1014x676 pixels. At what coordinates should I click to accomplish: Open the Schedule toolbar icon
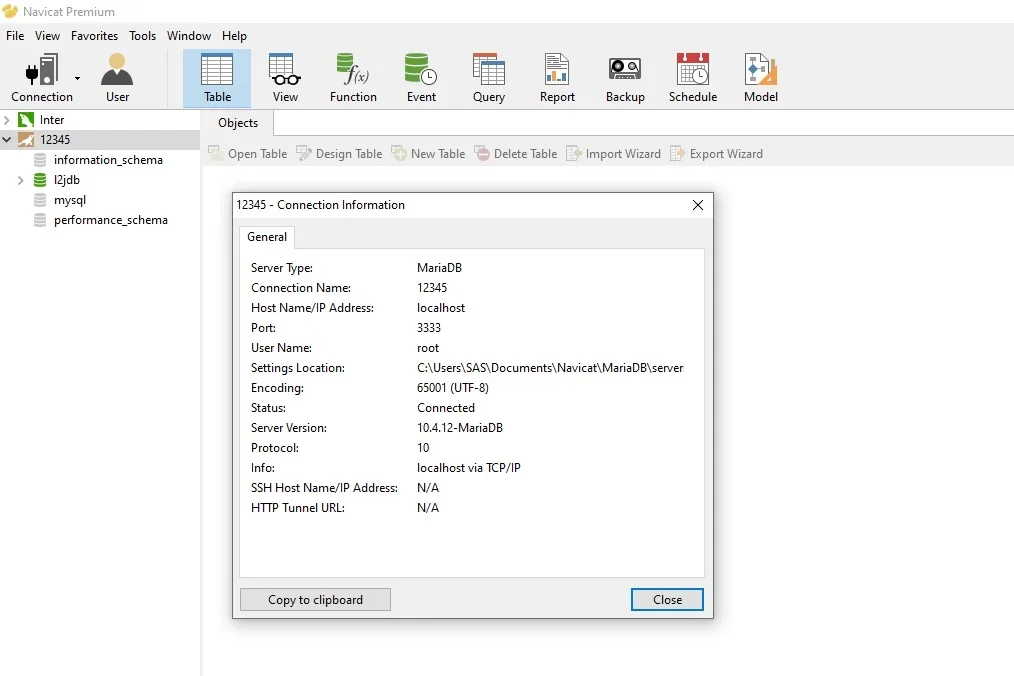coord(693,78)
